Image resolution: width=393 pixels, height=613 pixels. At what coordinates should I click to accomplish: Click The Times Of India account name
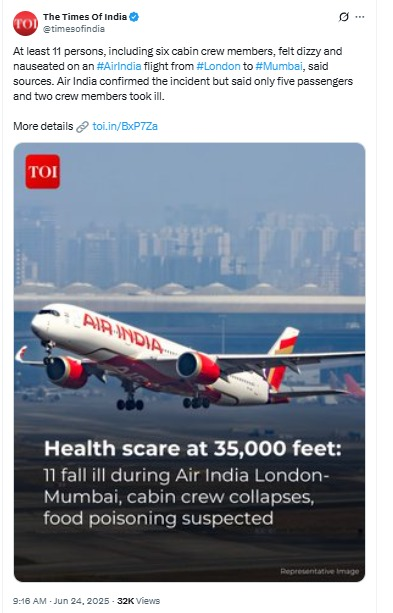pyautogui.click(x=85, y=17)
